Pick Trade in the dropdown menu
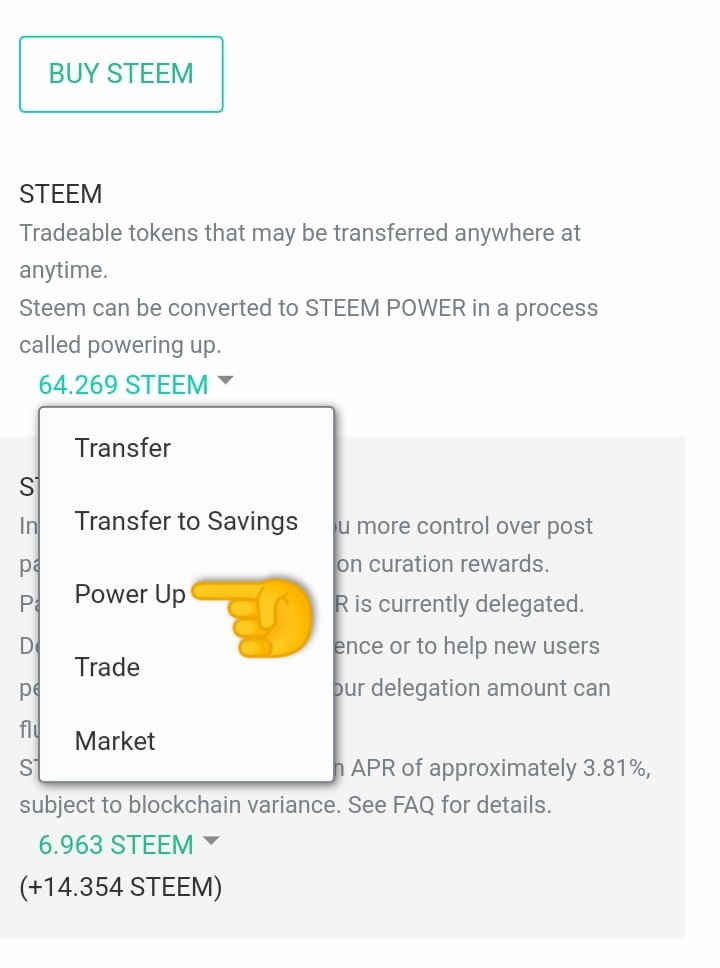 click(x=107, y=667)
